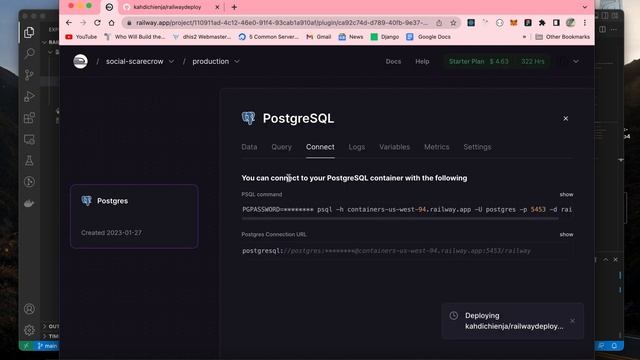The height and width of the screenshot is (360, 640).
Task: Open MetaMask fox extension
Action: click(513, 23)
